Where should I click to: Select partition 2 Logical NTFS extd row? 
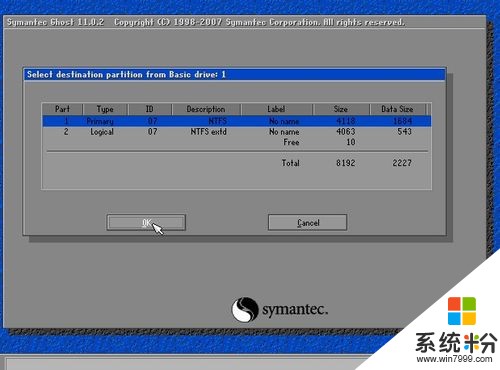[237, 132]
